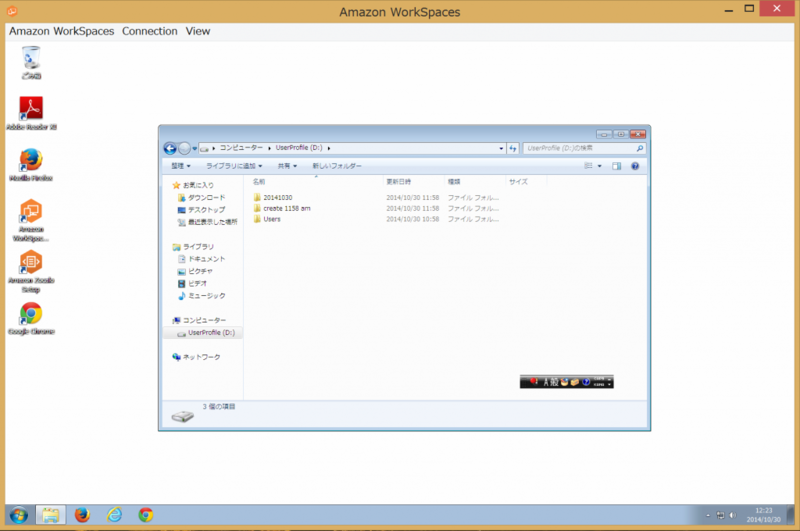Click the volume speaker tray icon
Screen dimensions: 800x531
733,515
